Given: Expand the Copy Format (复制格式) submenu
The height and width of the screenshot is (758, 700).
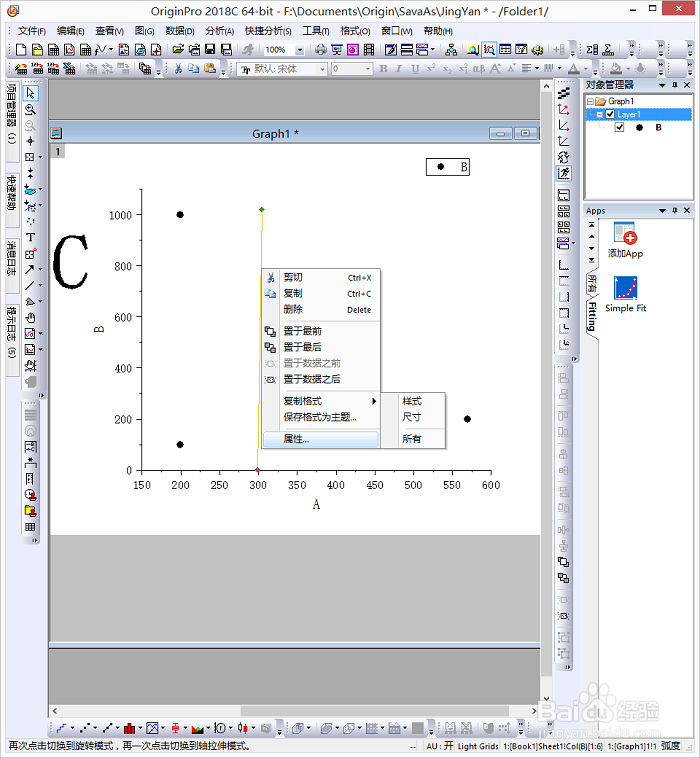Looking at the screenshot, I should 321,401.
